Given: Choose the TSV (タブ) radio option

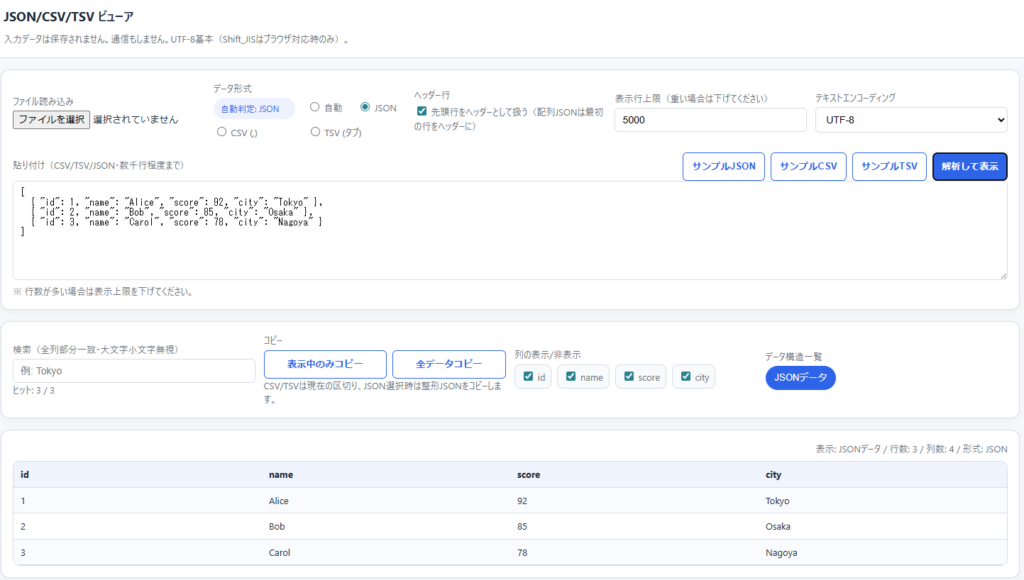Looking at the screenshot, I should pyautogui.click(x=315, y=132).
